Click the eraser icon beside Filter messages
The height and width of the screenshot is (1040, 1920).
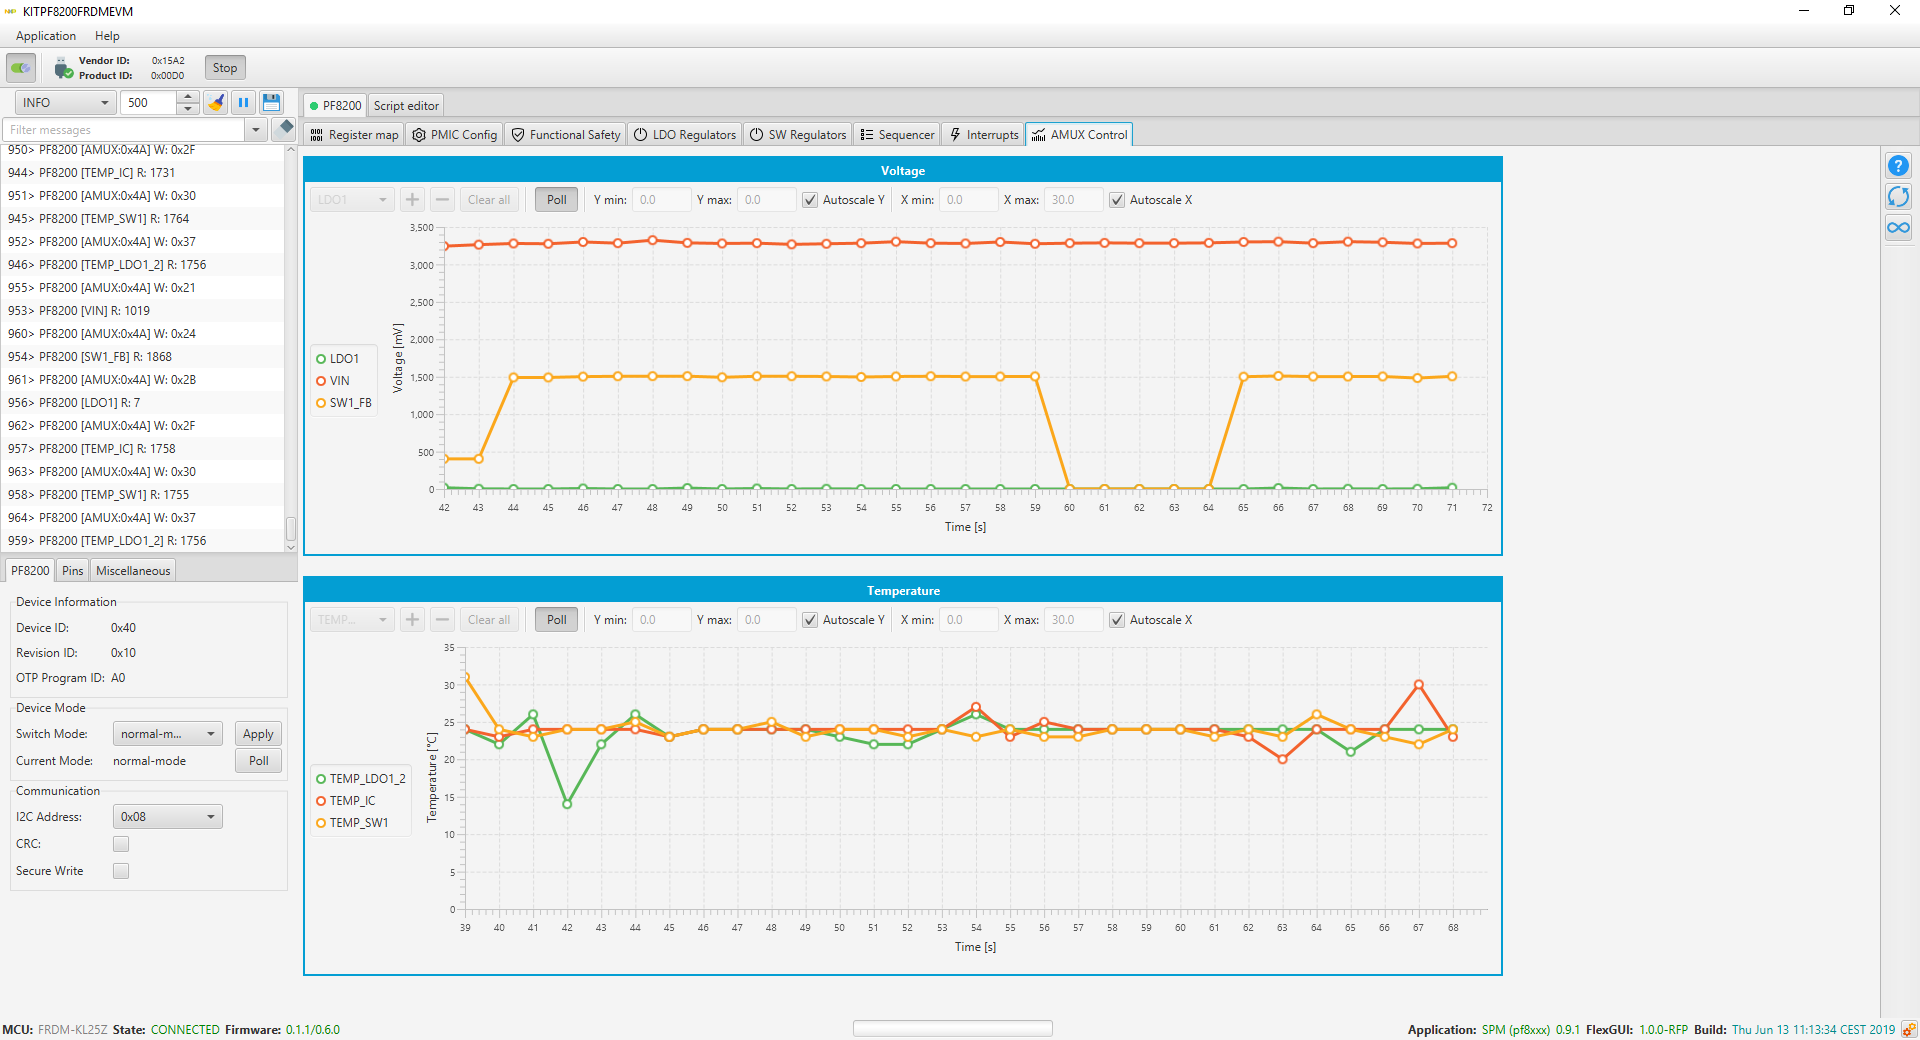[x=286, y=128]
